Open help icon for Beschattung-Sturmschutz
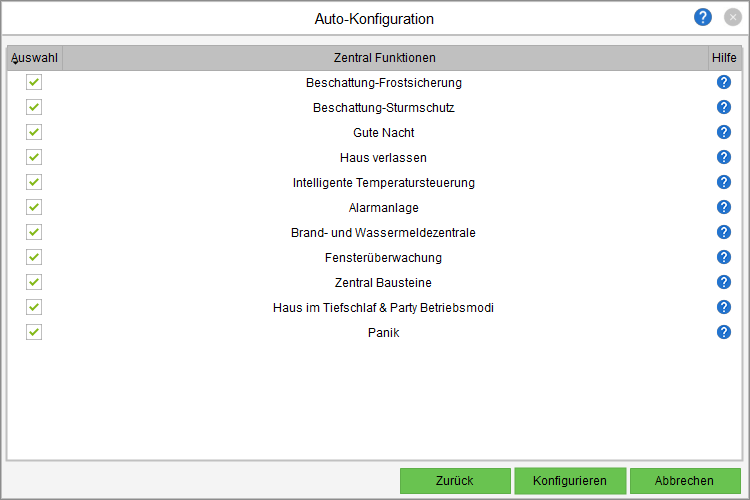Screen dimensions: 750x500 [724, 107]
